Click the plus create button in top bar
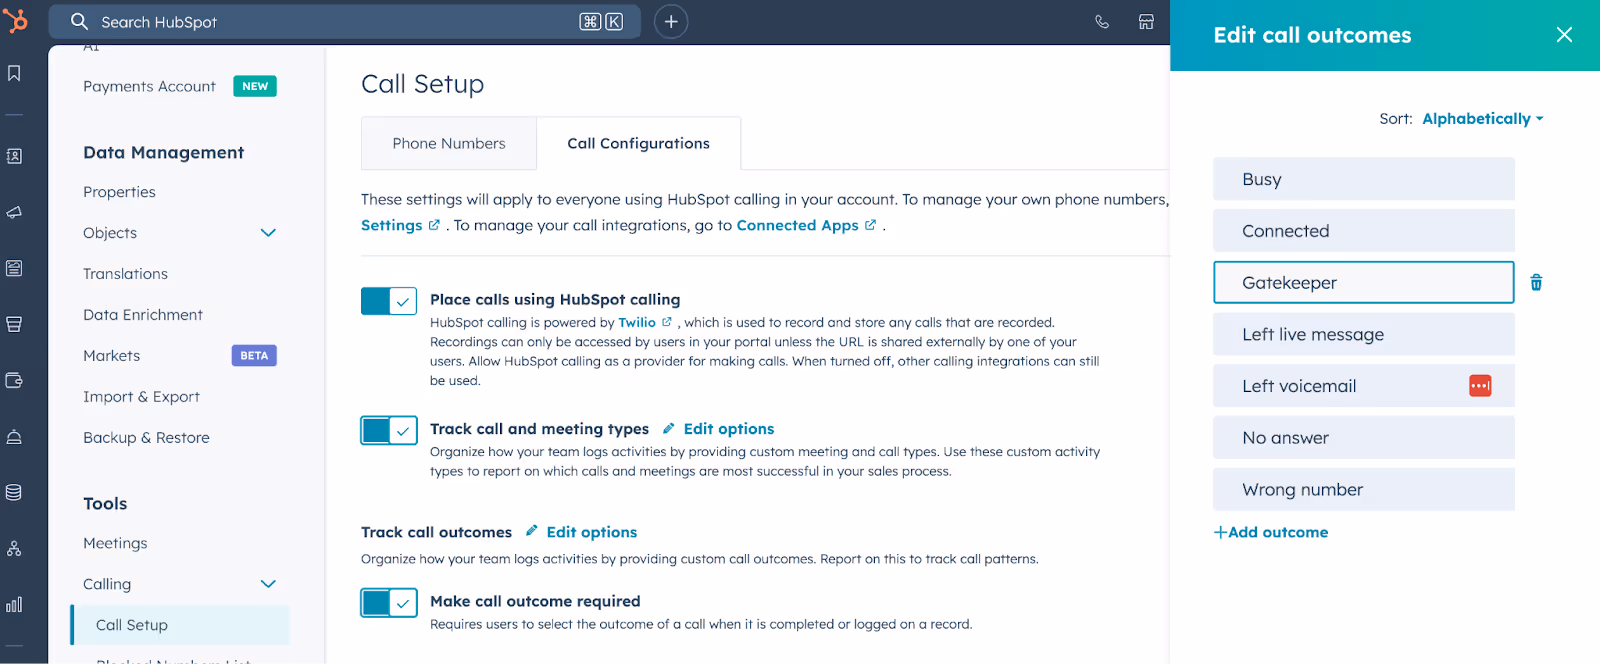The height and width of the screenshot is (664, 1600). pos(671,21)
